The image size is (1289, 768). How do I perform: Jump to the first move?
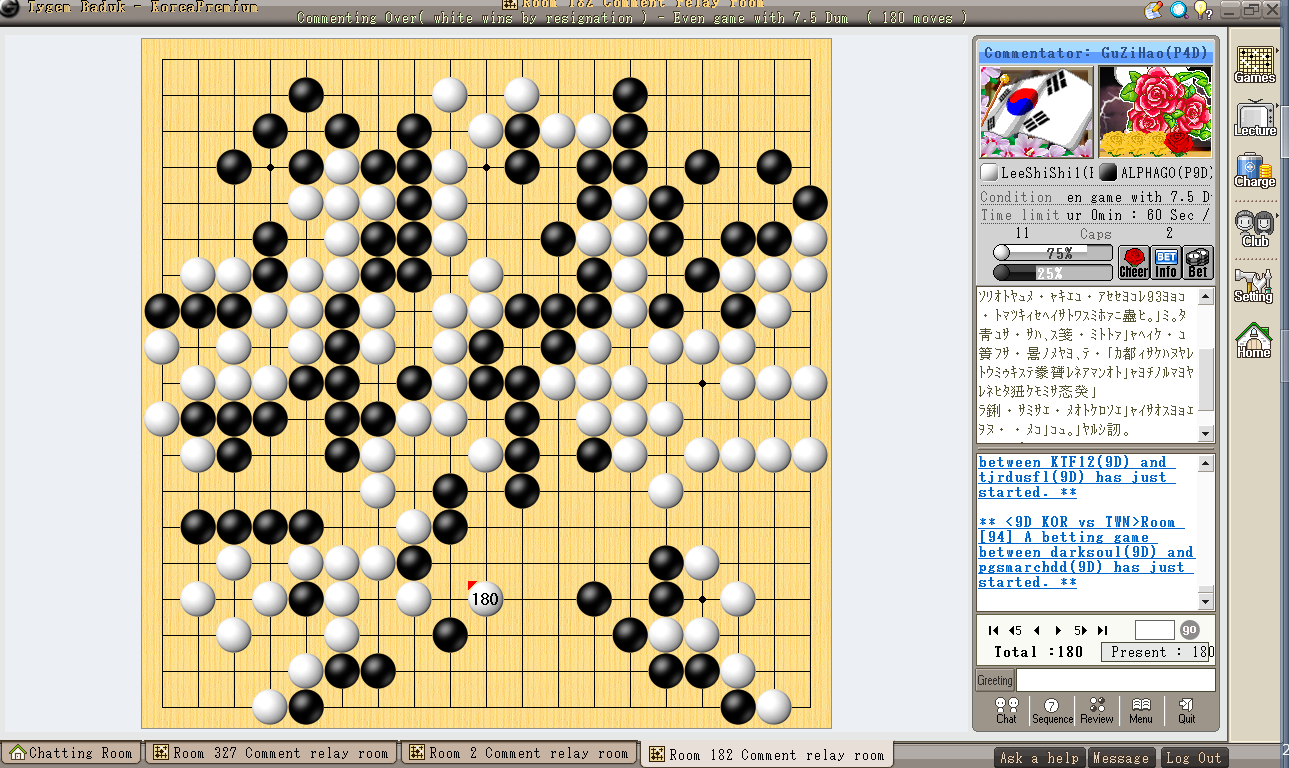pyautogui.click(x=993, y=630)
